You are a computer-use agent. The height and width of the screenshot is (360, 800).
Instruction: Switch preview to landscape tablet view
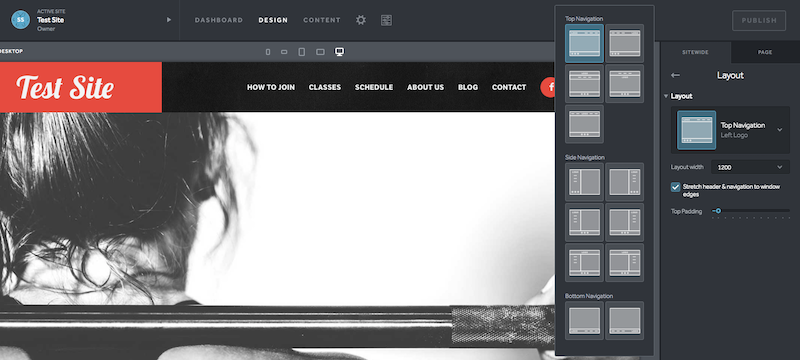(x=320, y=52)
